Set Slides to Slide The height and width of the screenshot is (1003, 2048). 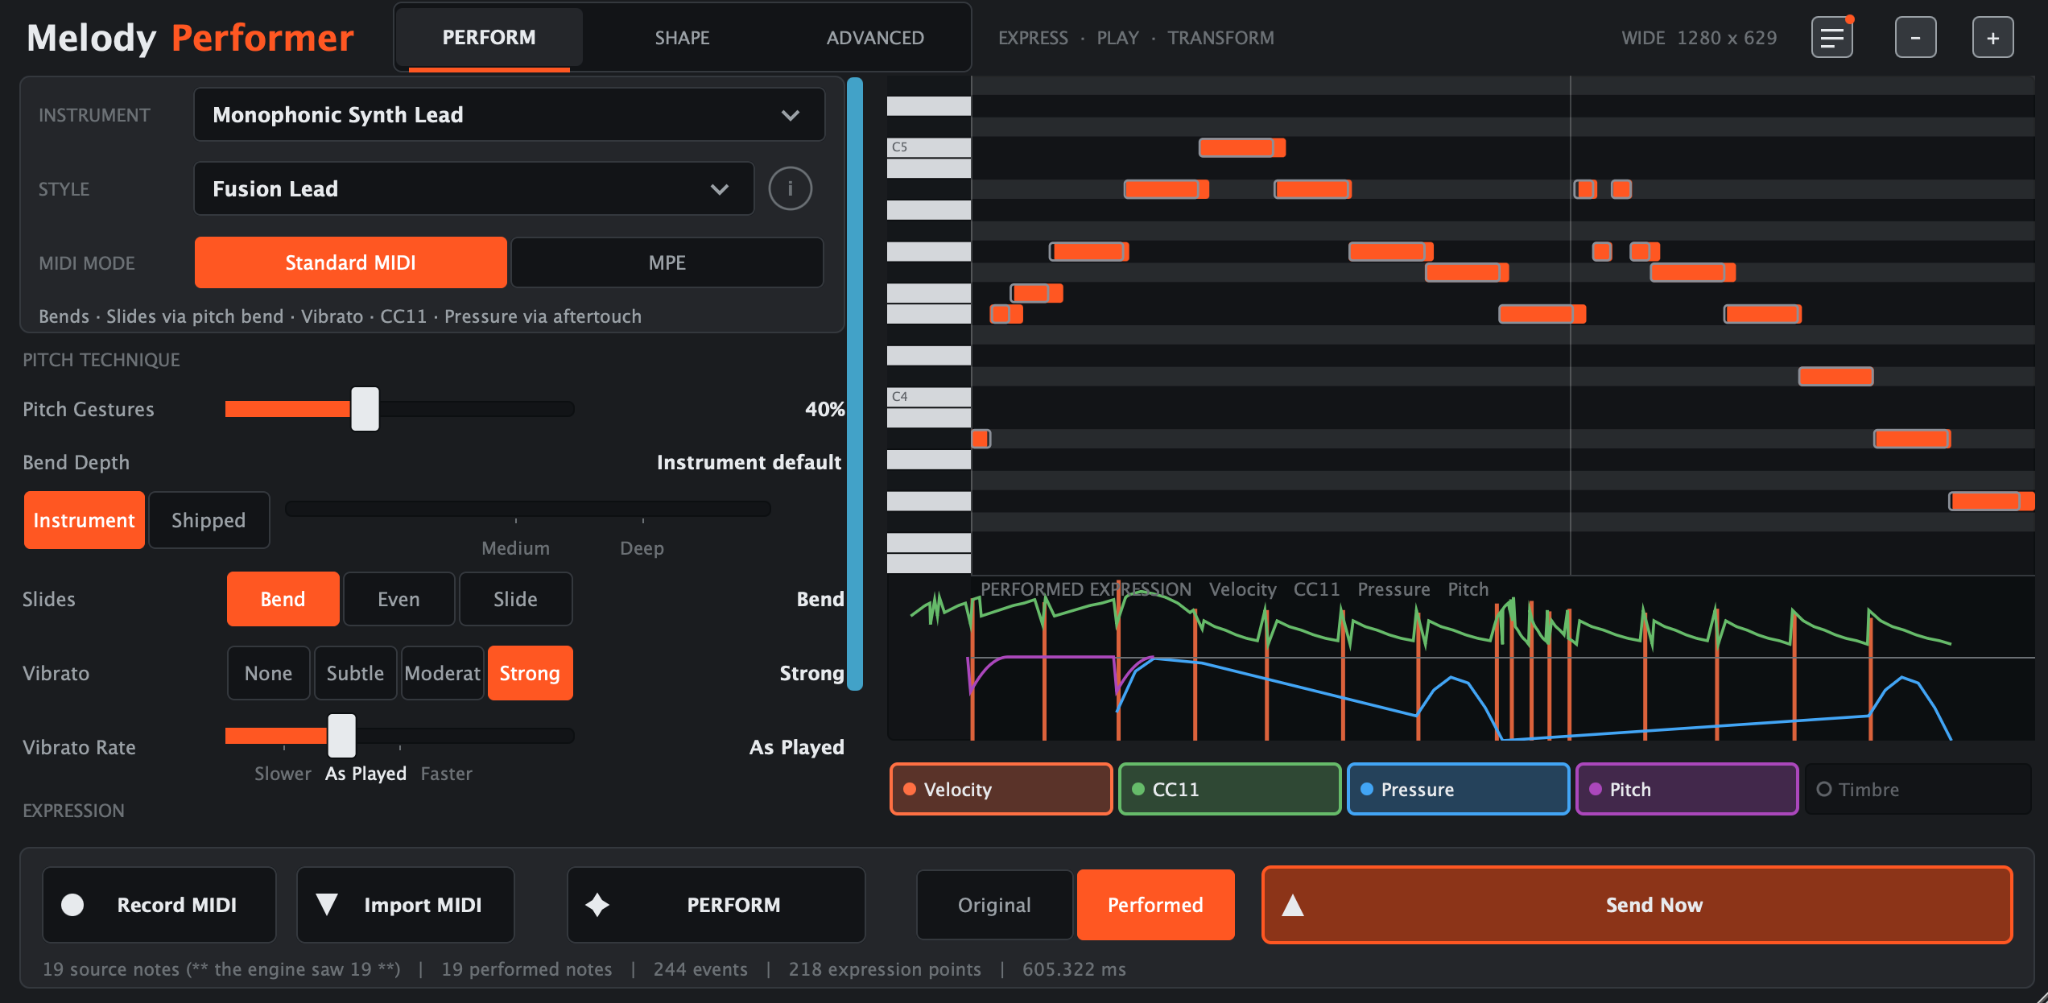(x=515, y=599)
